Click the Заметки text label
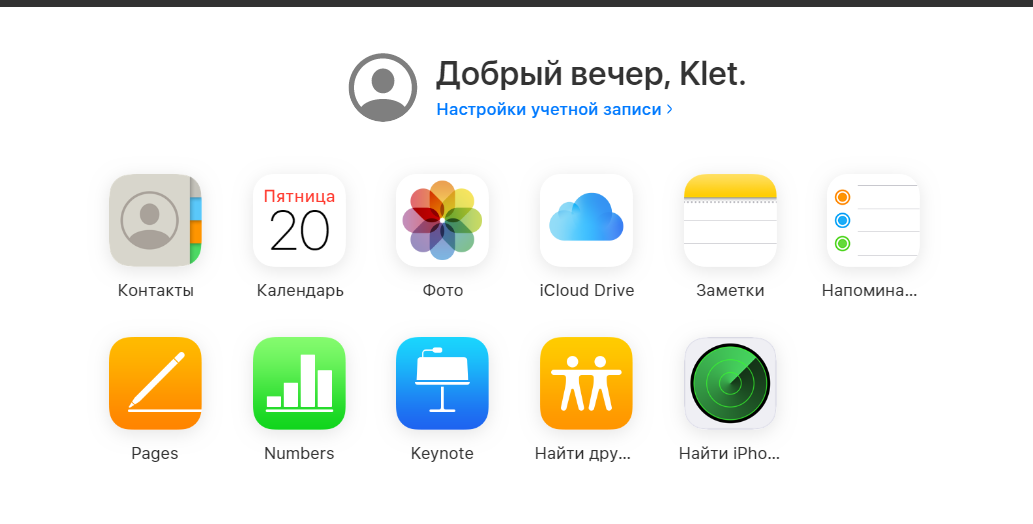The image size is (1033, 524). [x=730, y=291]
